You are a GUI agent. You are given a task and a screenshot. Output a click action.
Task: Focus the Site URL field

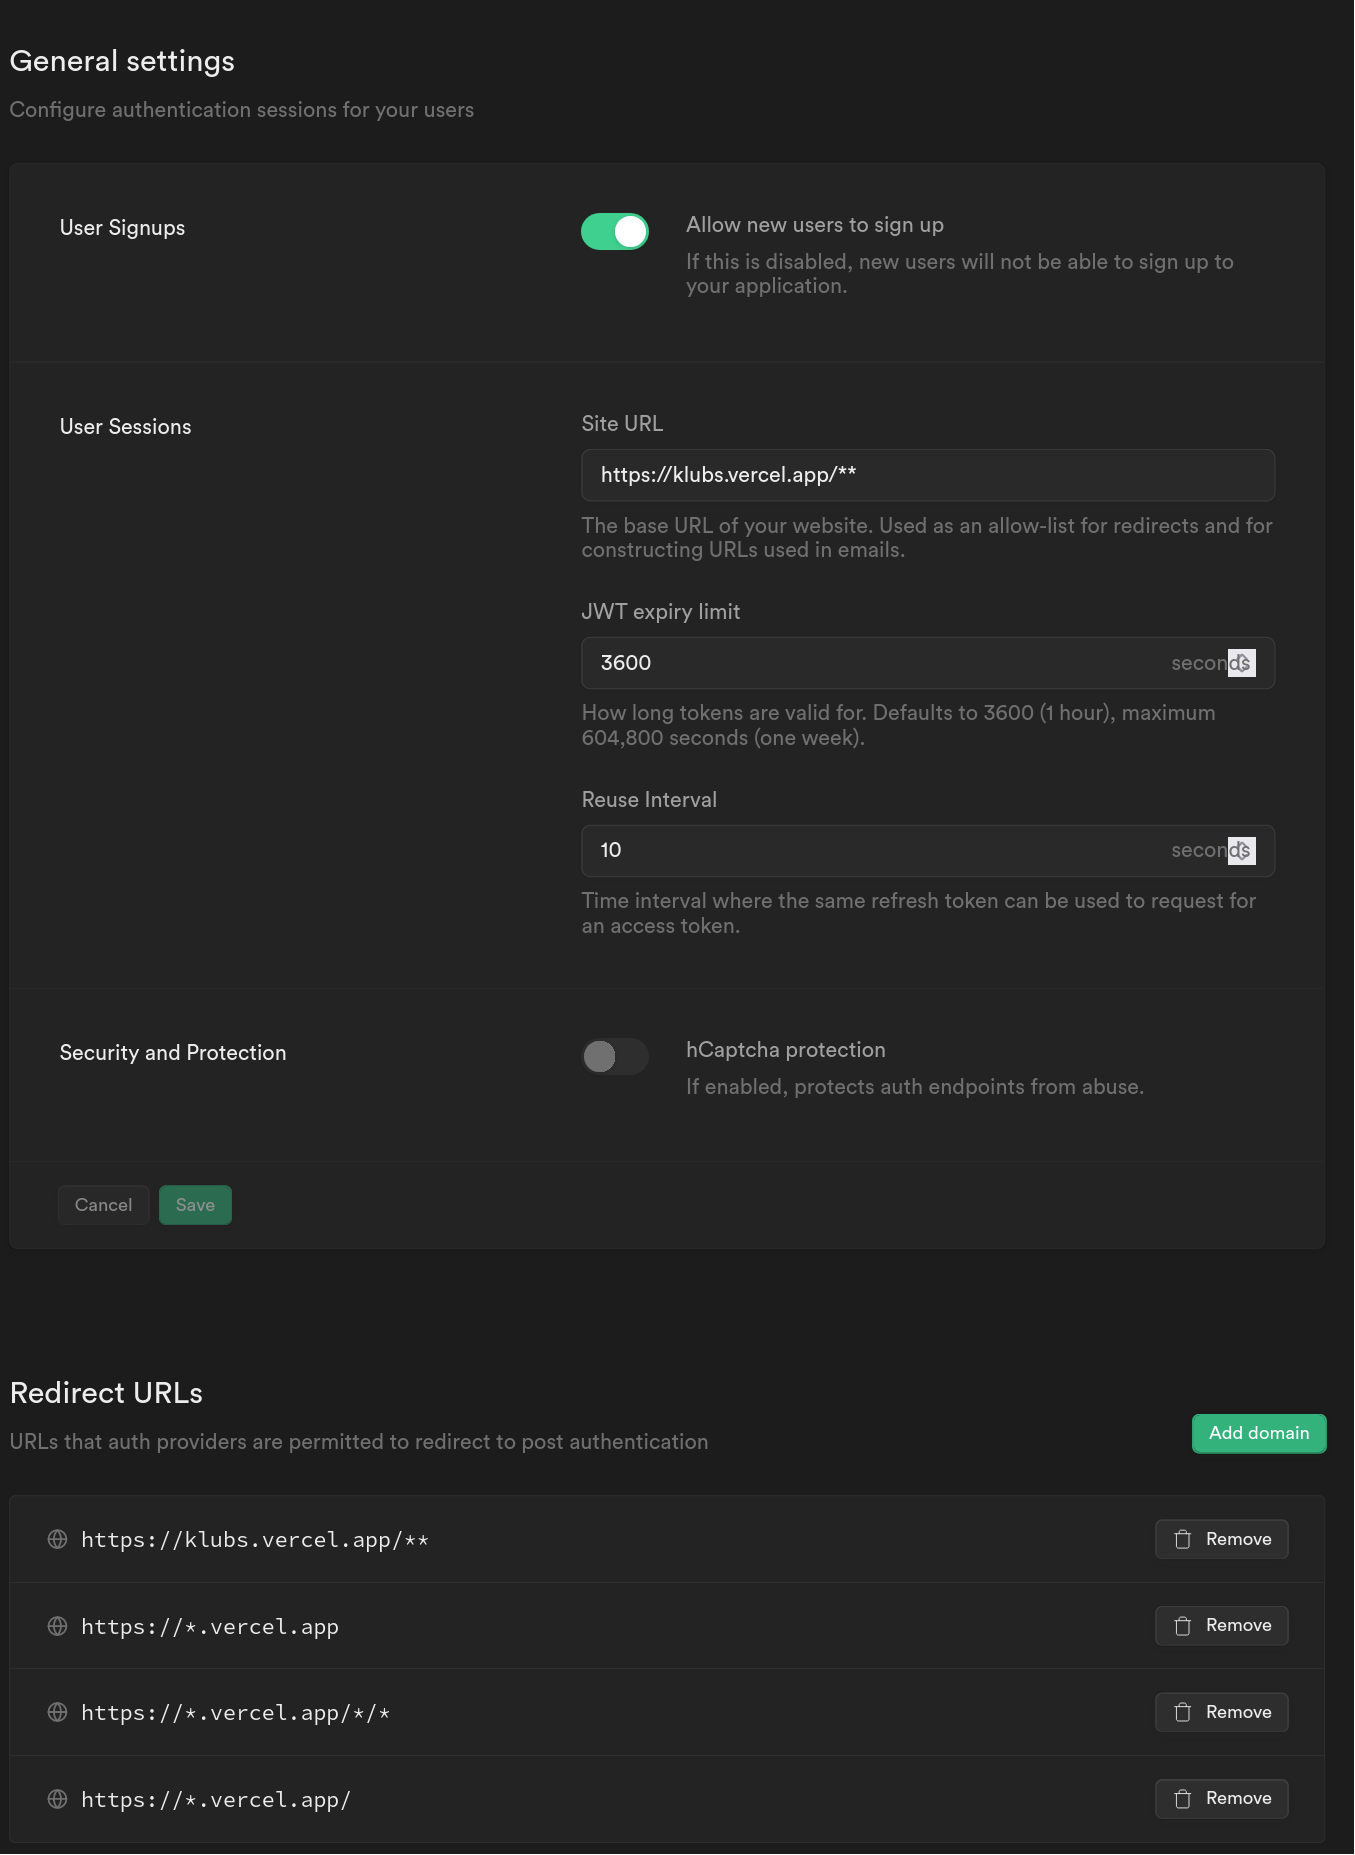coord(928,475)
